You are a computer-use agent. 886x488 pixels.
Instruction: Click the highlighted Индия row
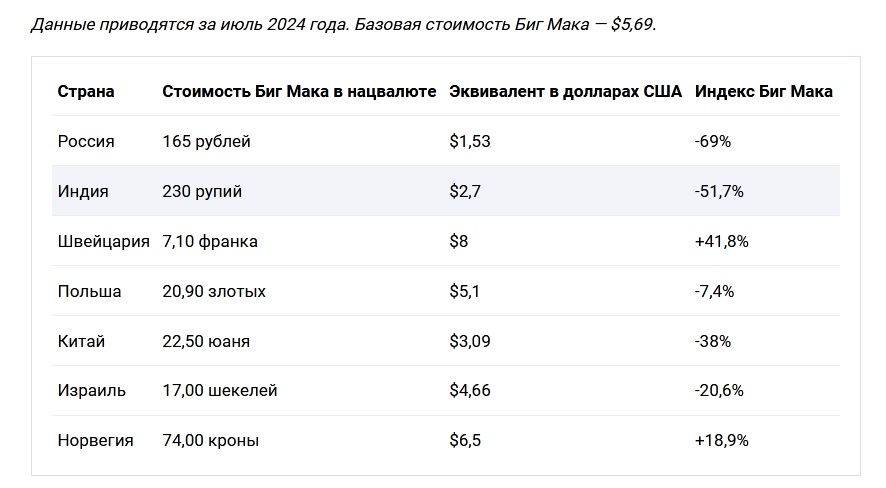click(x=446, y=191)
